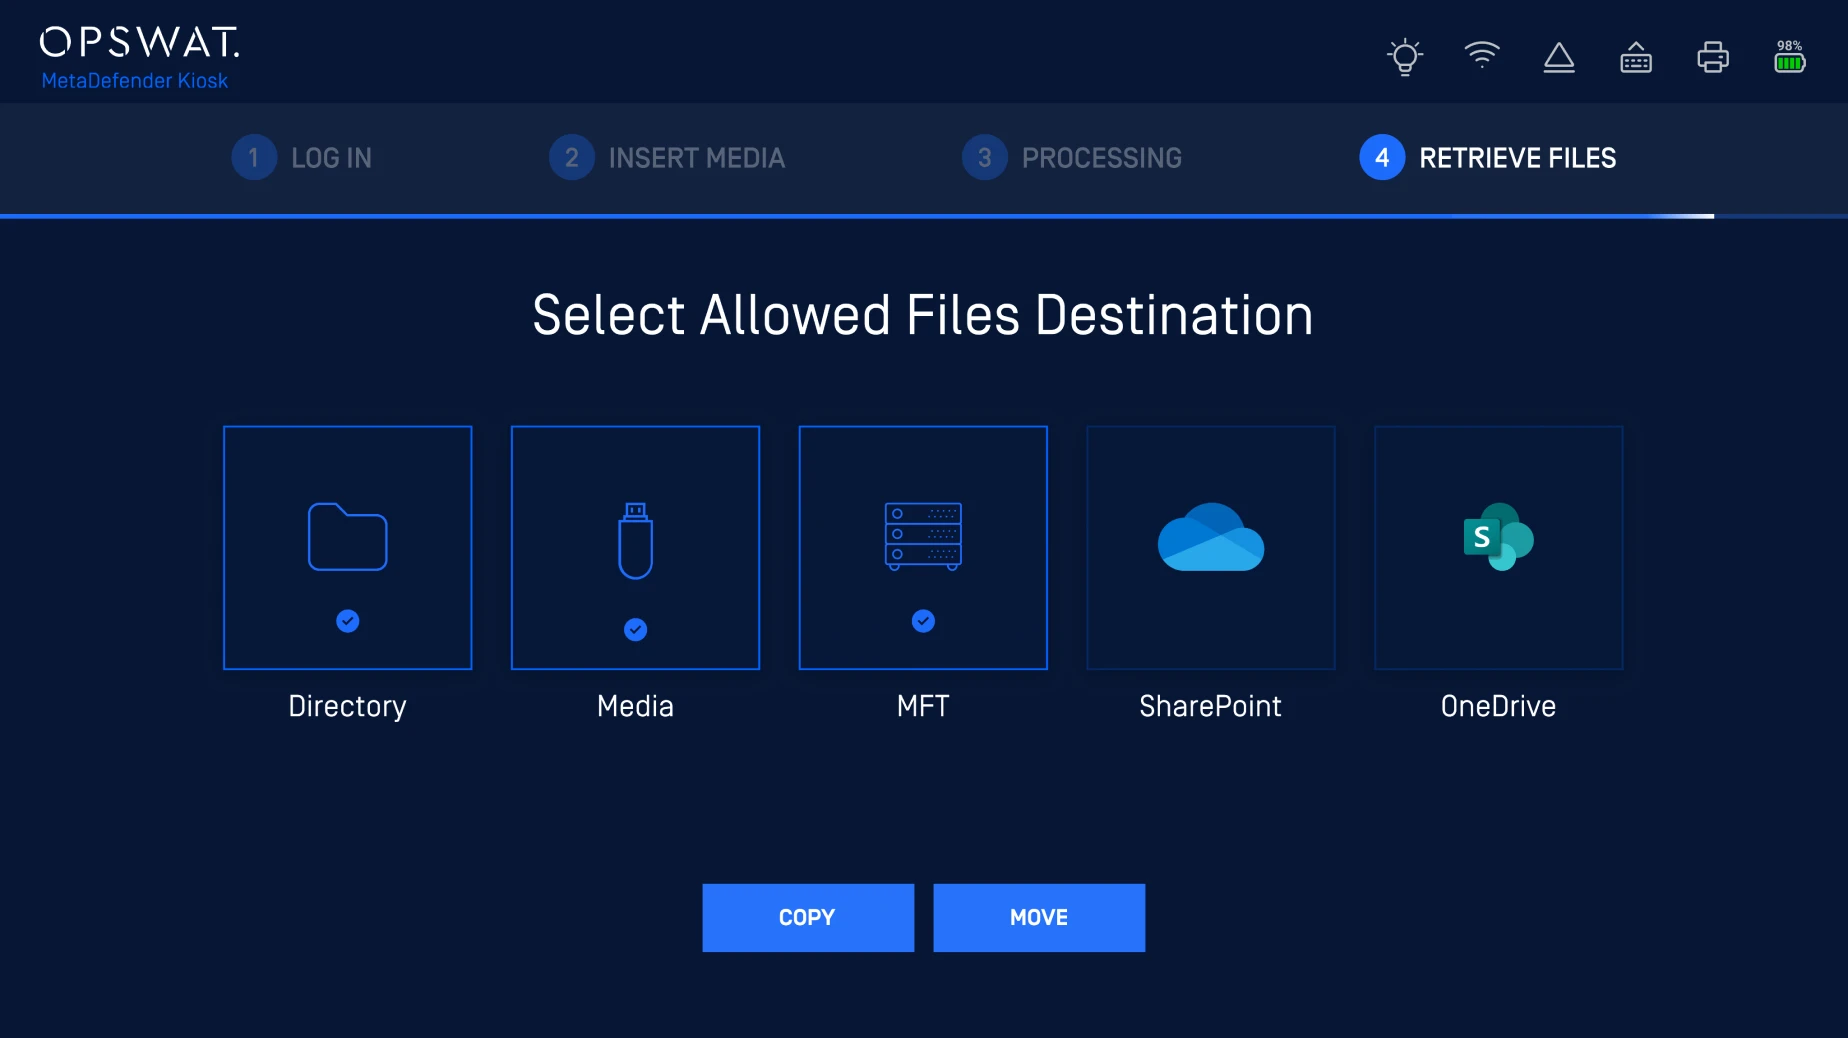Select the blue cloud icon tile
This screenshot has width=1848, height=1038.
[x=1210, y=538]
